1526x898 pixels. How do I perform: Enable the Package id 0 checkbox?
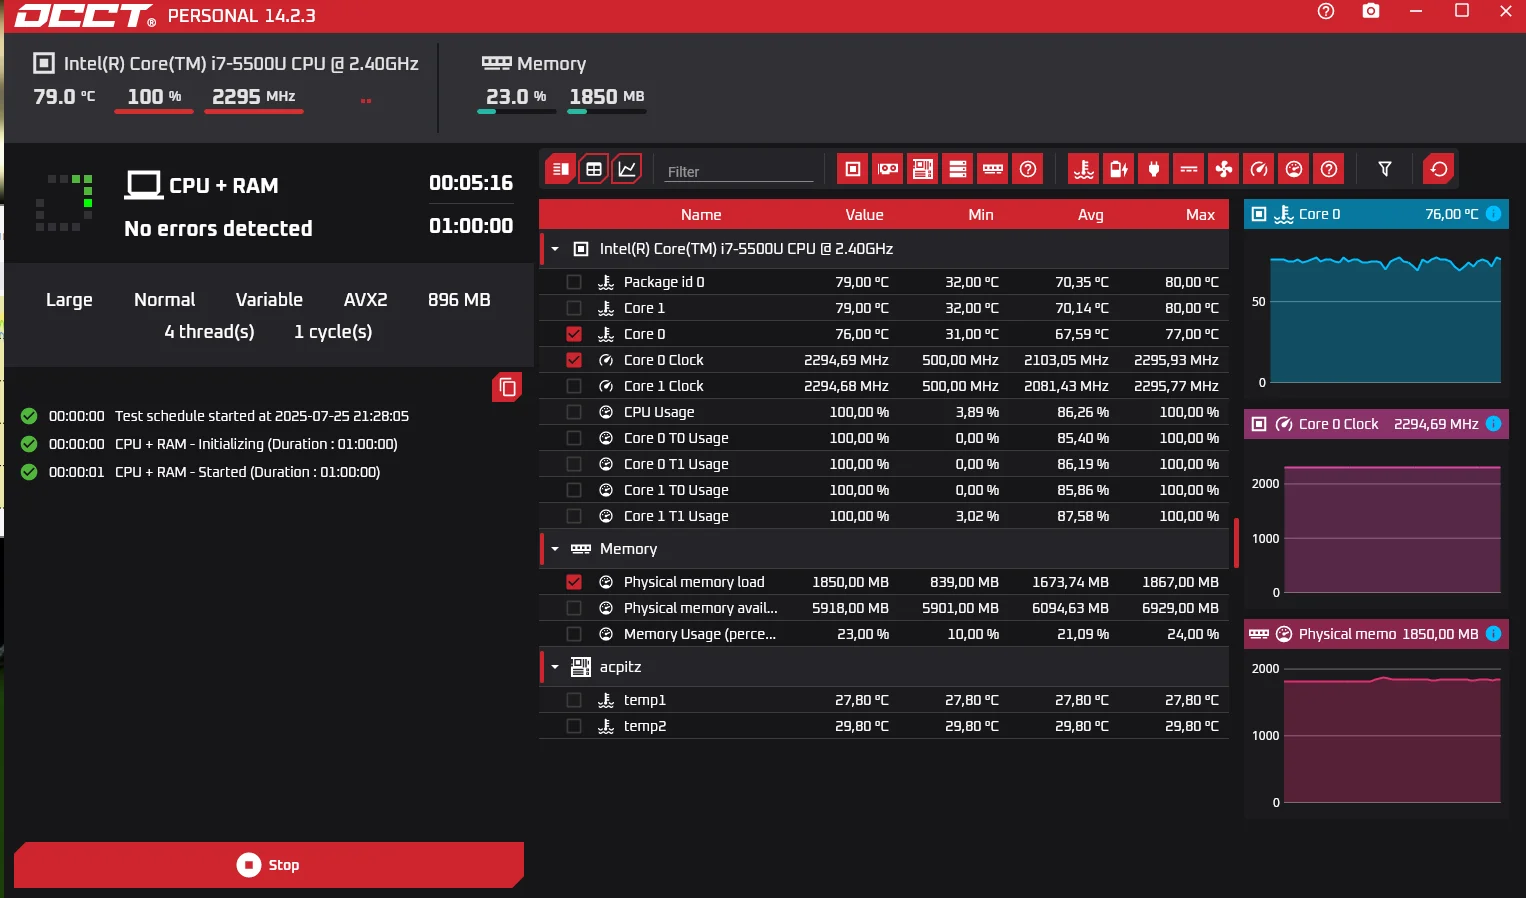pyautogui.click(x=574, y=282)
